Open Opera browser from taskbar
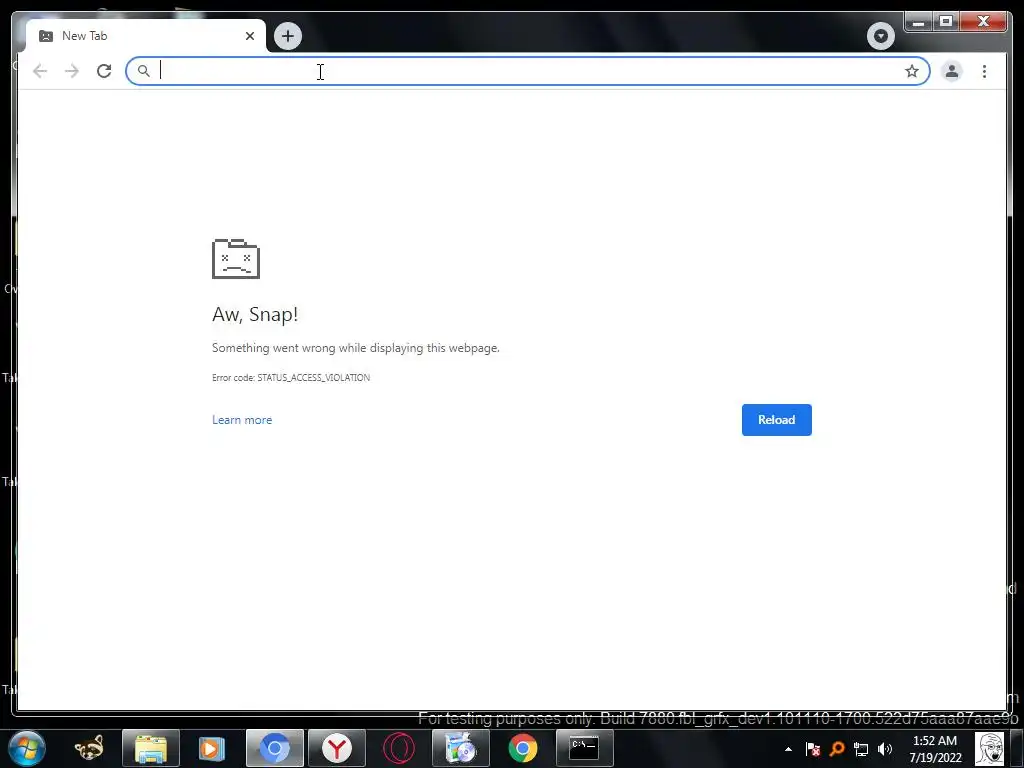This screenshot has width=1024, height=768. [398, 748]
